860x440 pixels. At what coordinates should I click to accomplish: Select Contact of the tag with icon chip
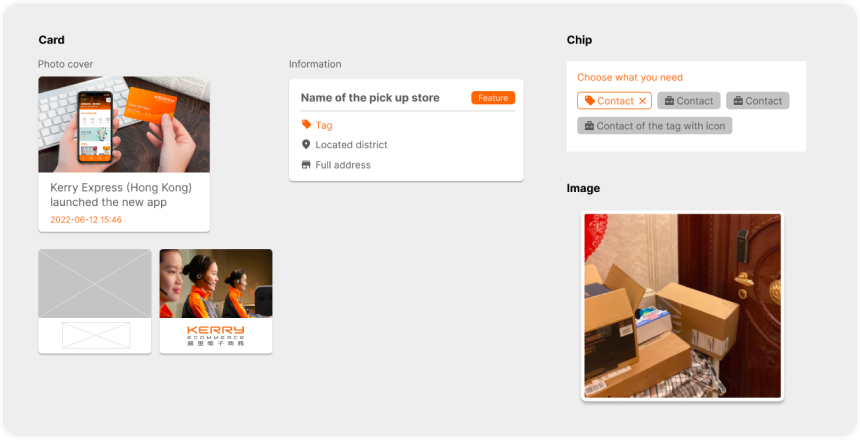654,126
